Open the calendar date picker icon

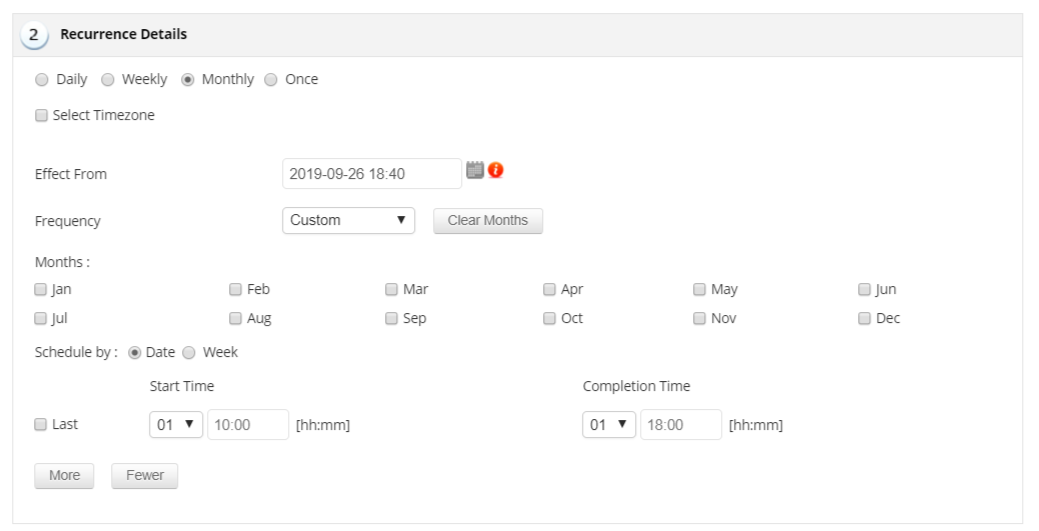[x=475, y=171]
